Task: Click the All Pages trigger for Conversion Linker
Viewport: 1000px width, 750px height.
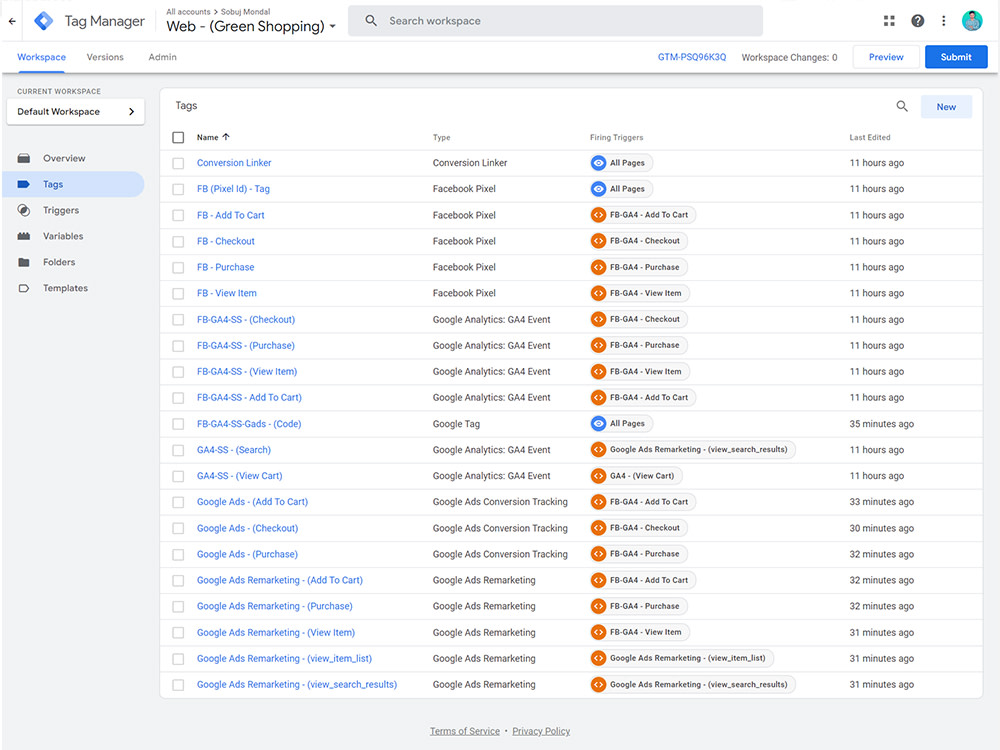Action: (x=621, y=163)
